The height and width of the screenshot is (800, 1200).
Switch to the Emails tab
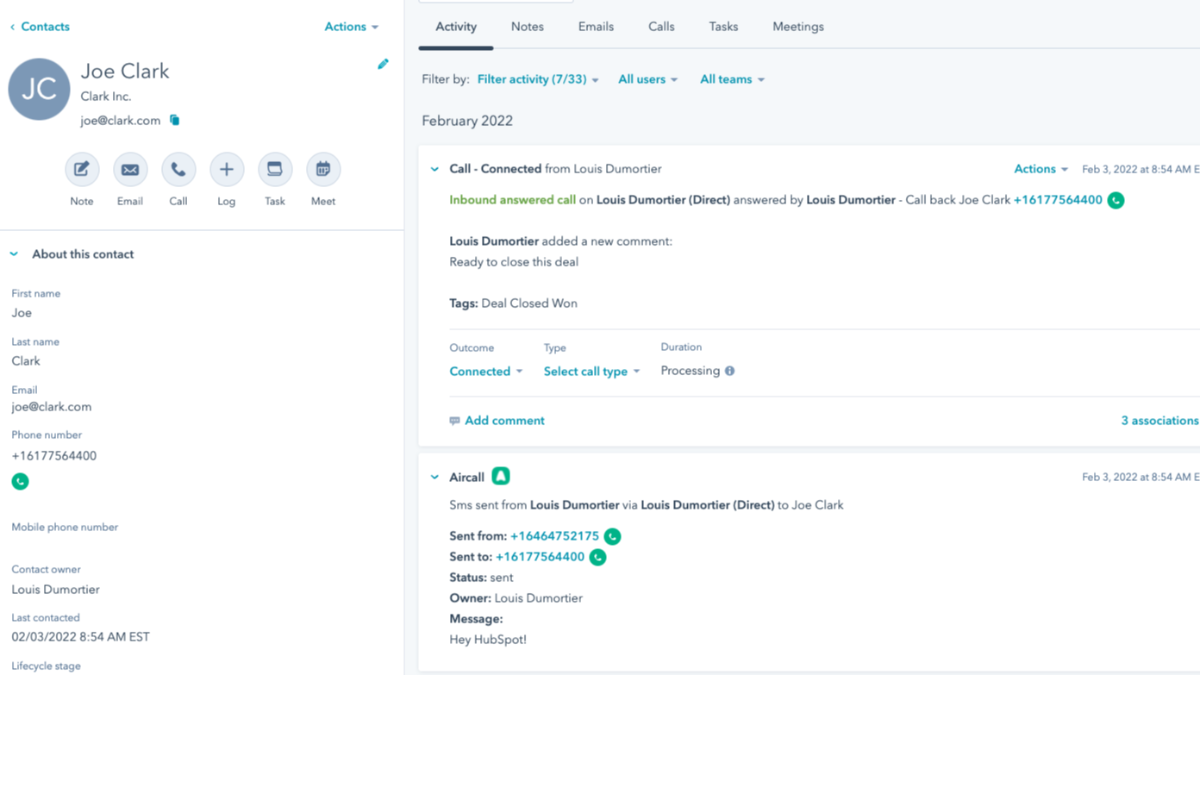pyautogui.click(x=596, y=27)
